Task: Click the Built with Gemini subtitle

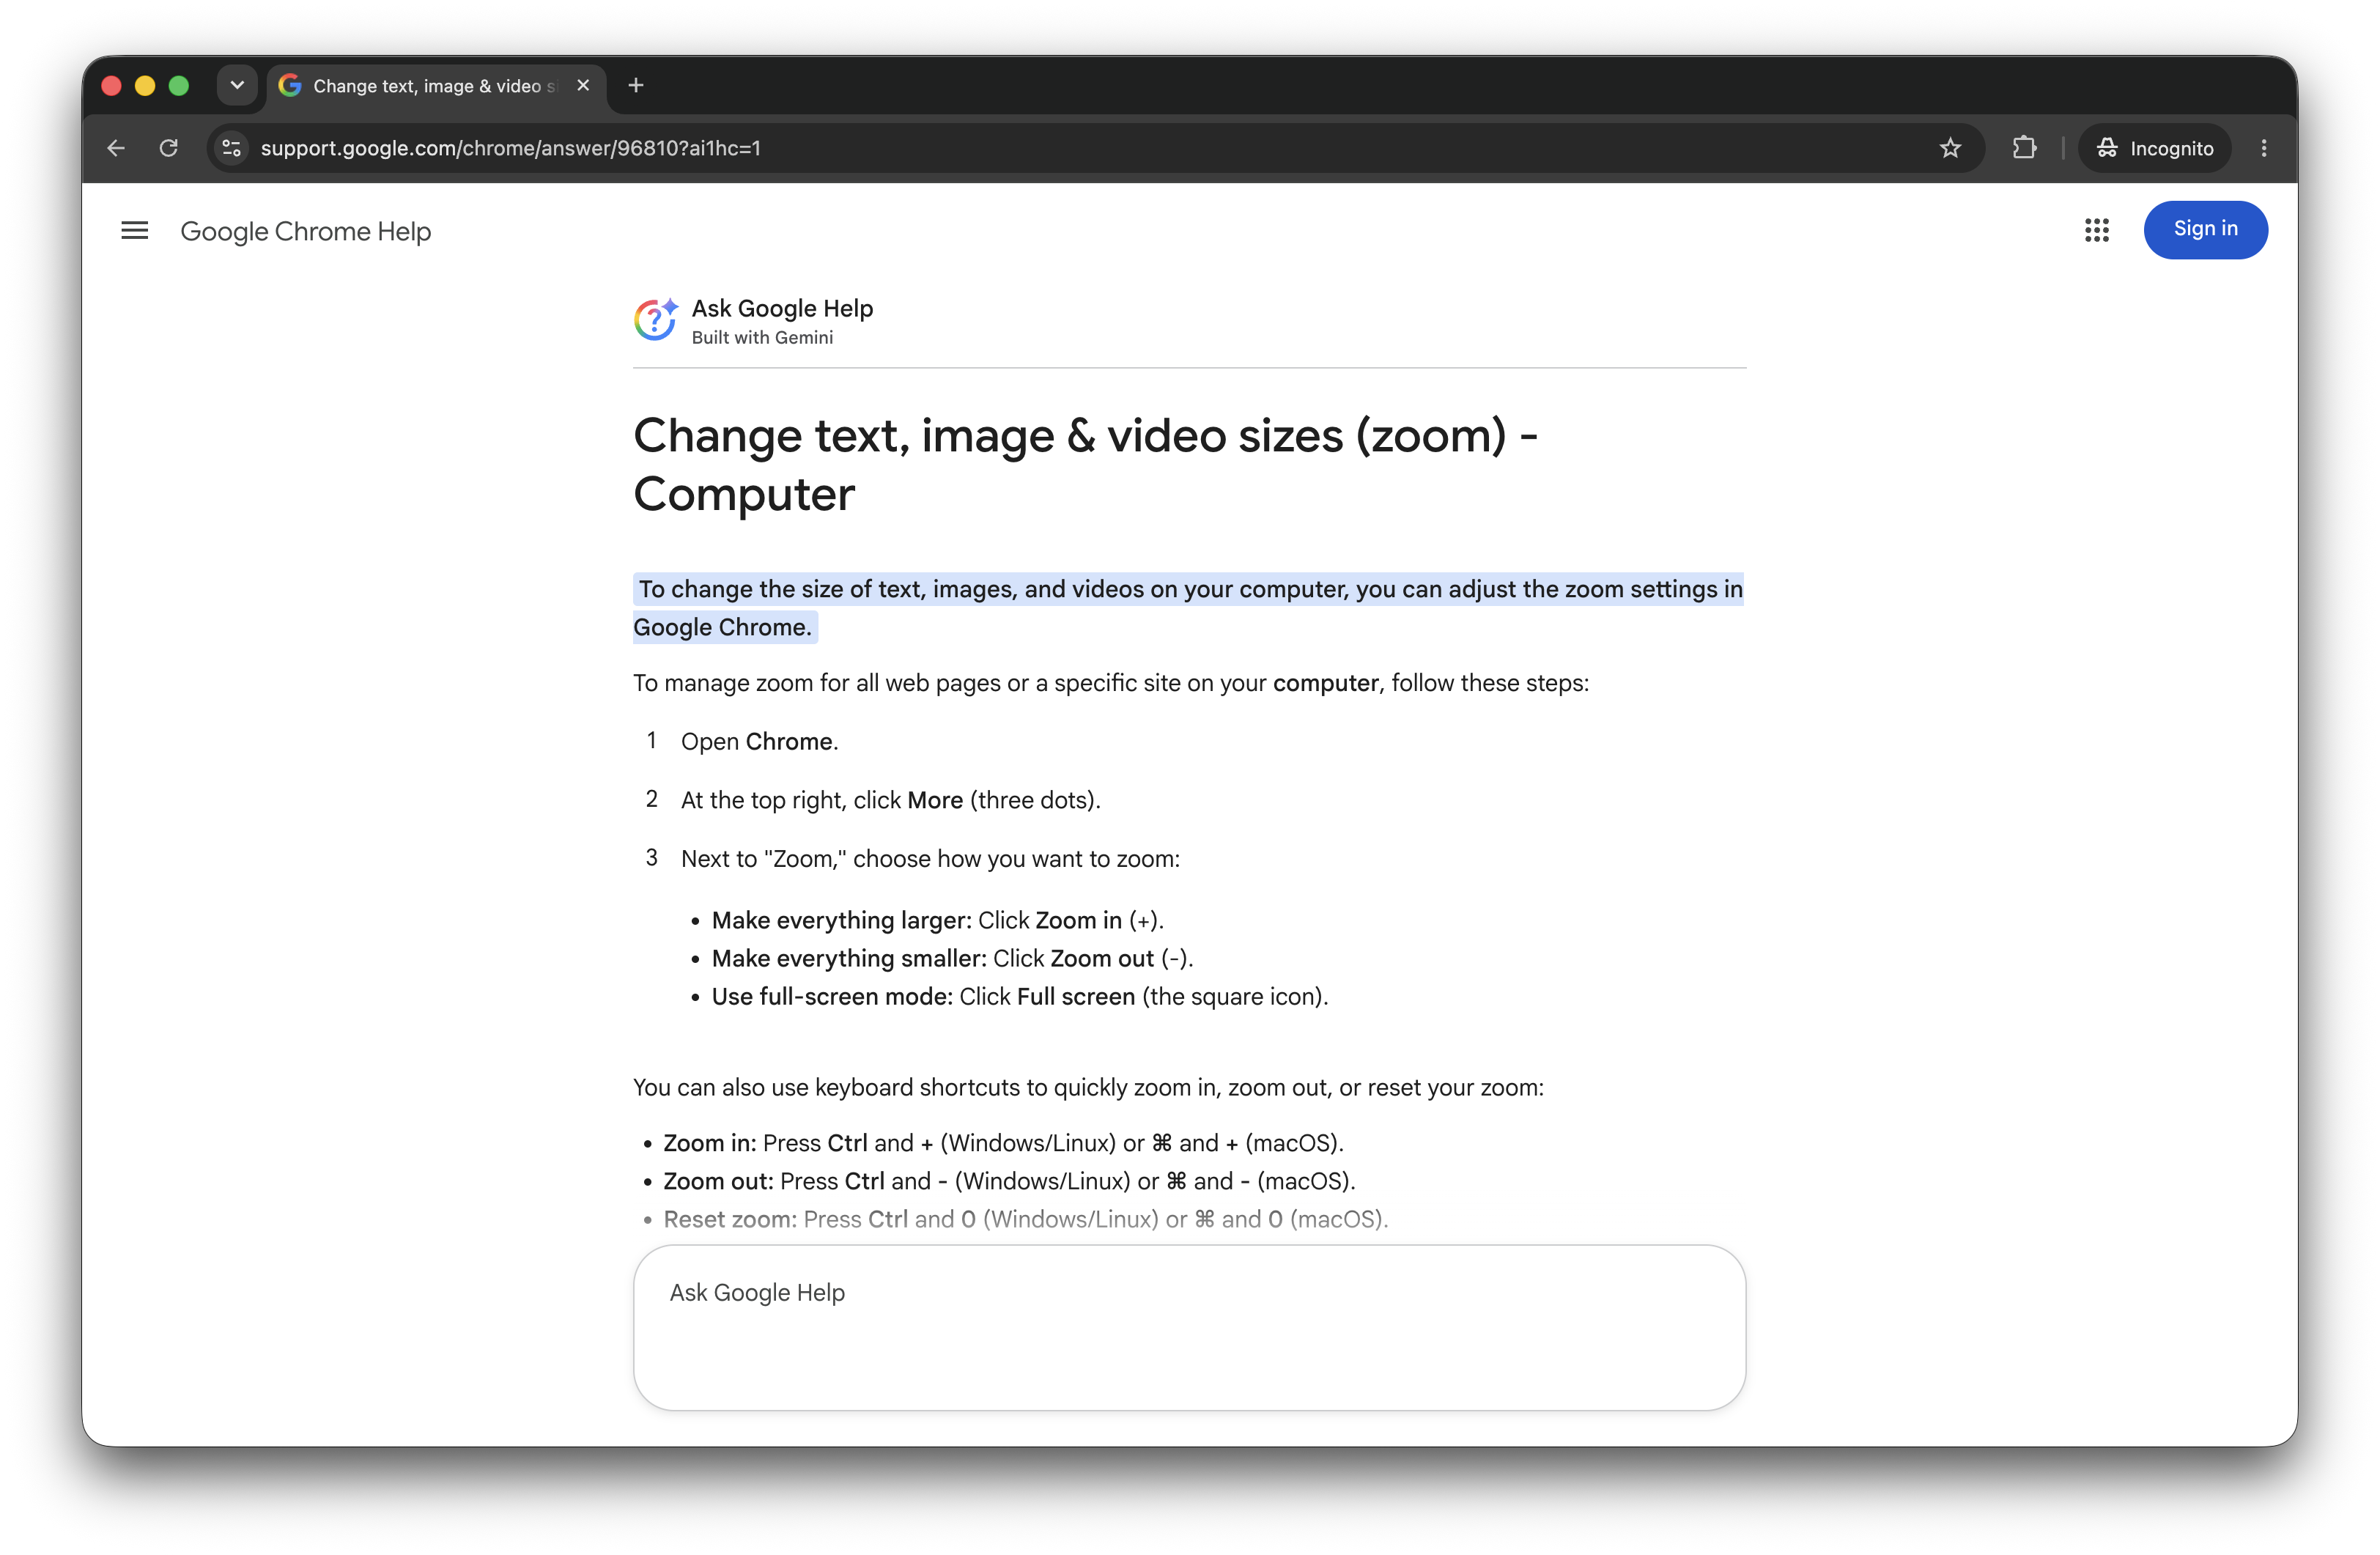Action: click(762, 338)
